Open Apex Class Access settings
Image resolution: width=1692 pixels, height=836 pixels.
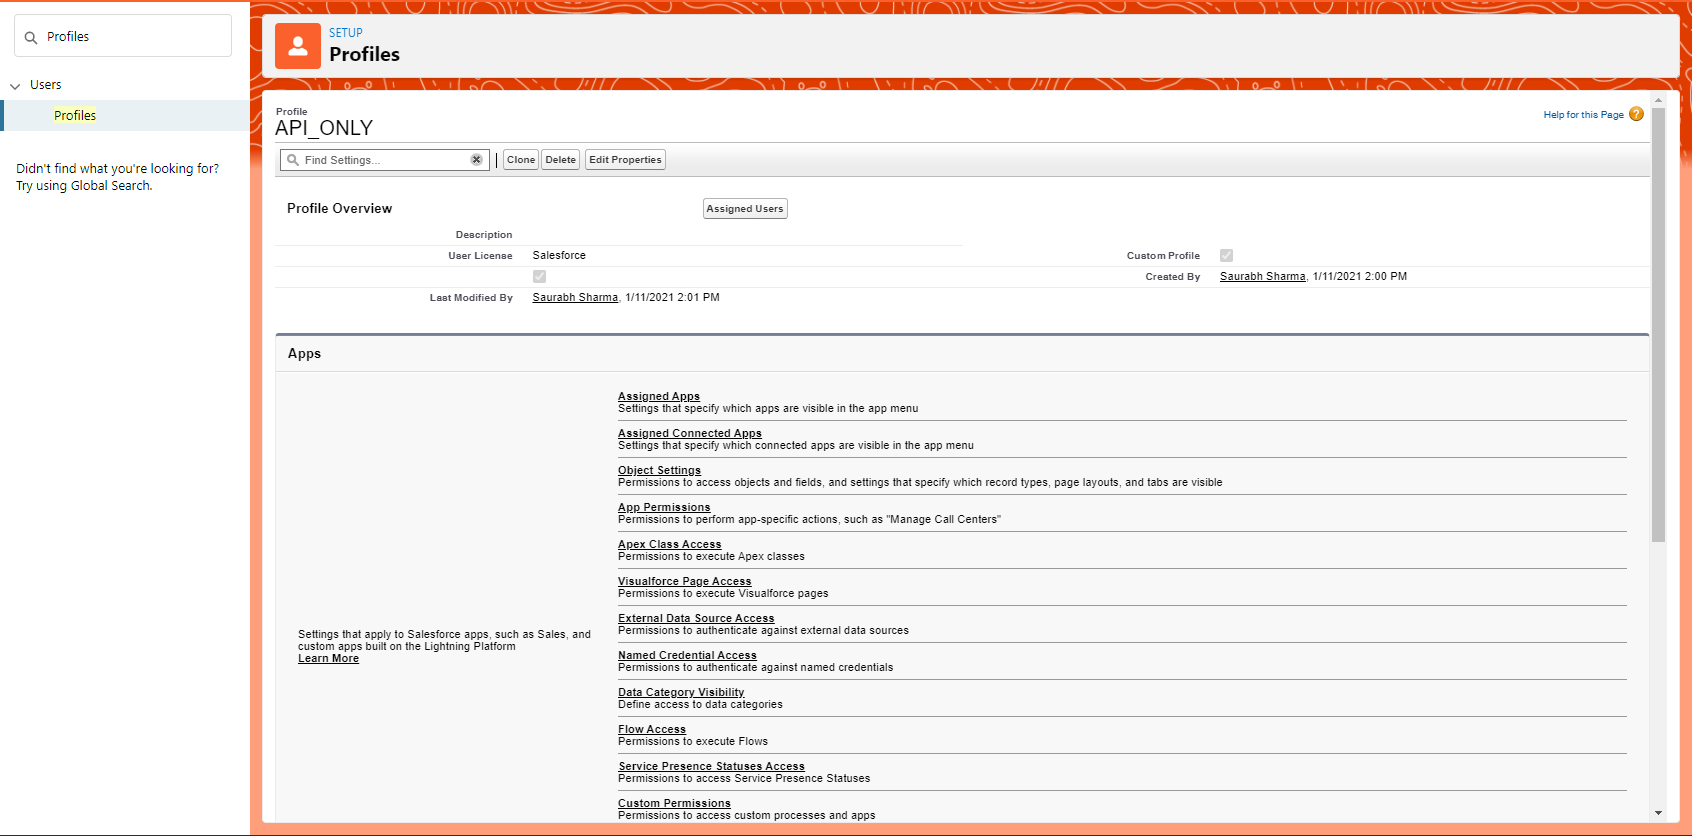click(669, 544)
